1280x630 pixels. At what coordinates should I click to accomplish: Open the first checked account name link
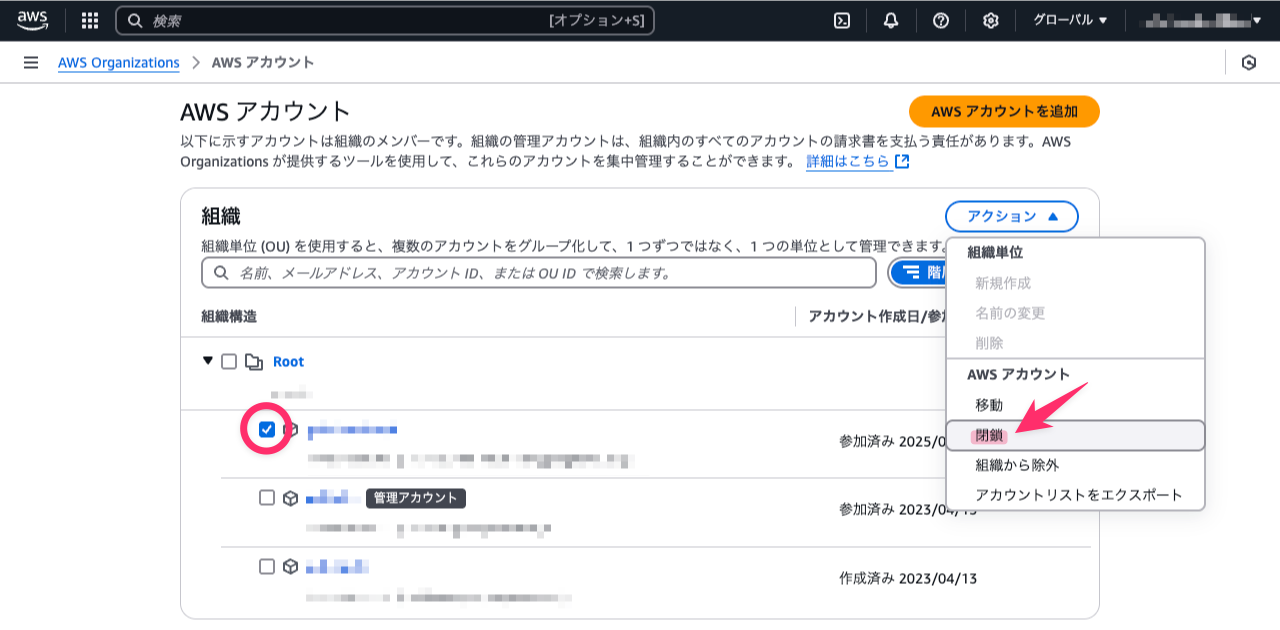pyautogui.click(x=352, y=429)
